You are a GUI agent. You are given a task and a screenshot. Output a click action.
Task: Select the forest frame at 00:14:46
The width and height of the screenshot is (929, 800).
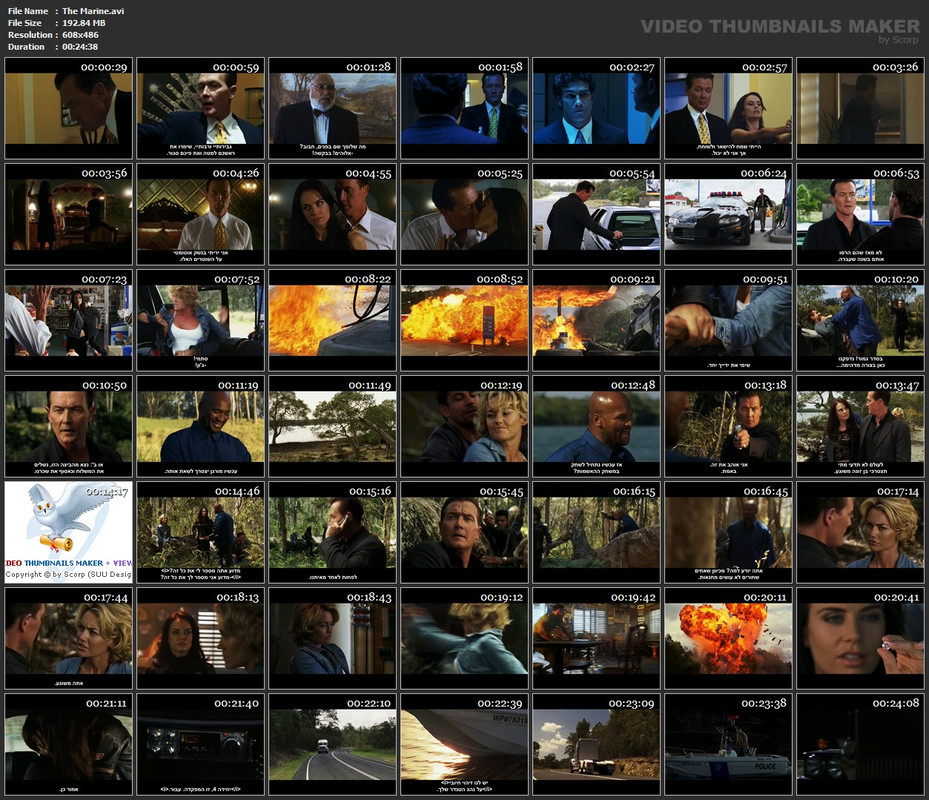tap(201, 533)
